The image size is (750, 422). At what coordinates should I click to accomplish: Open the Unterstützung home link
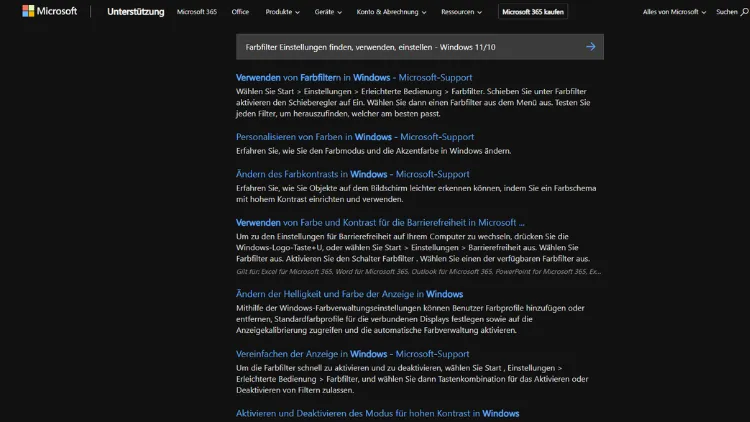(x=135, y=11)
